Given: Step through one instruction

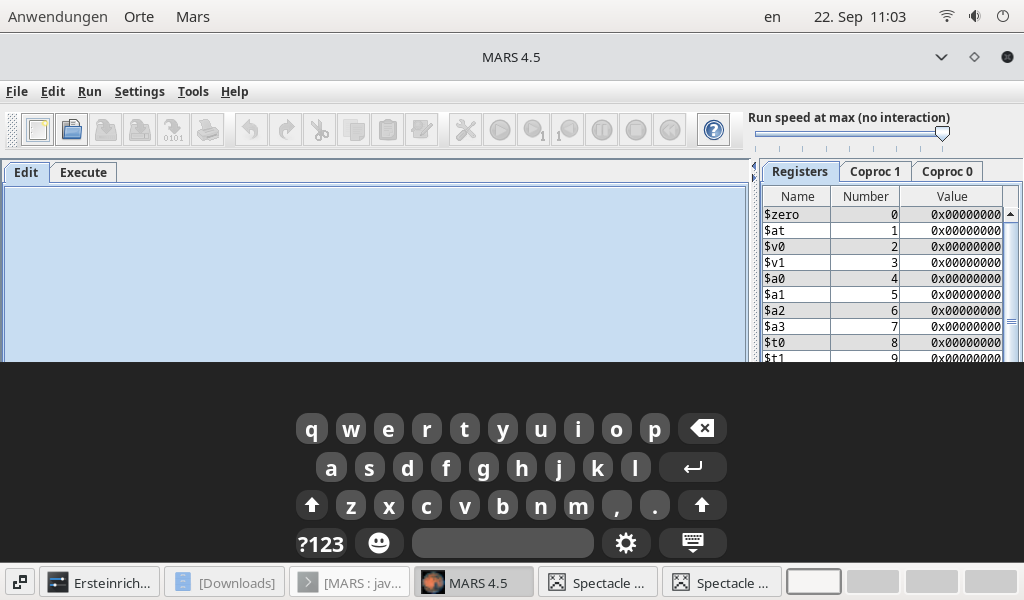Looking at the screenshot, I should tap(533, 129).
